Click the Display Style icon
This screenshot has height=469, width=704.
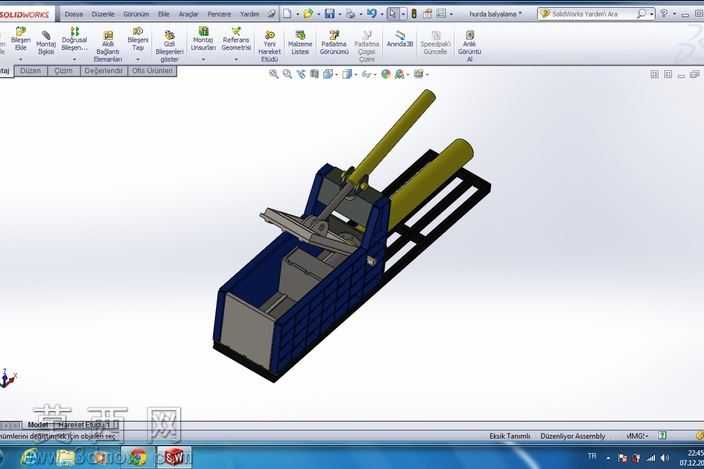[x=347, y=74]
